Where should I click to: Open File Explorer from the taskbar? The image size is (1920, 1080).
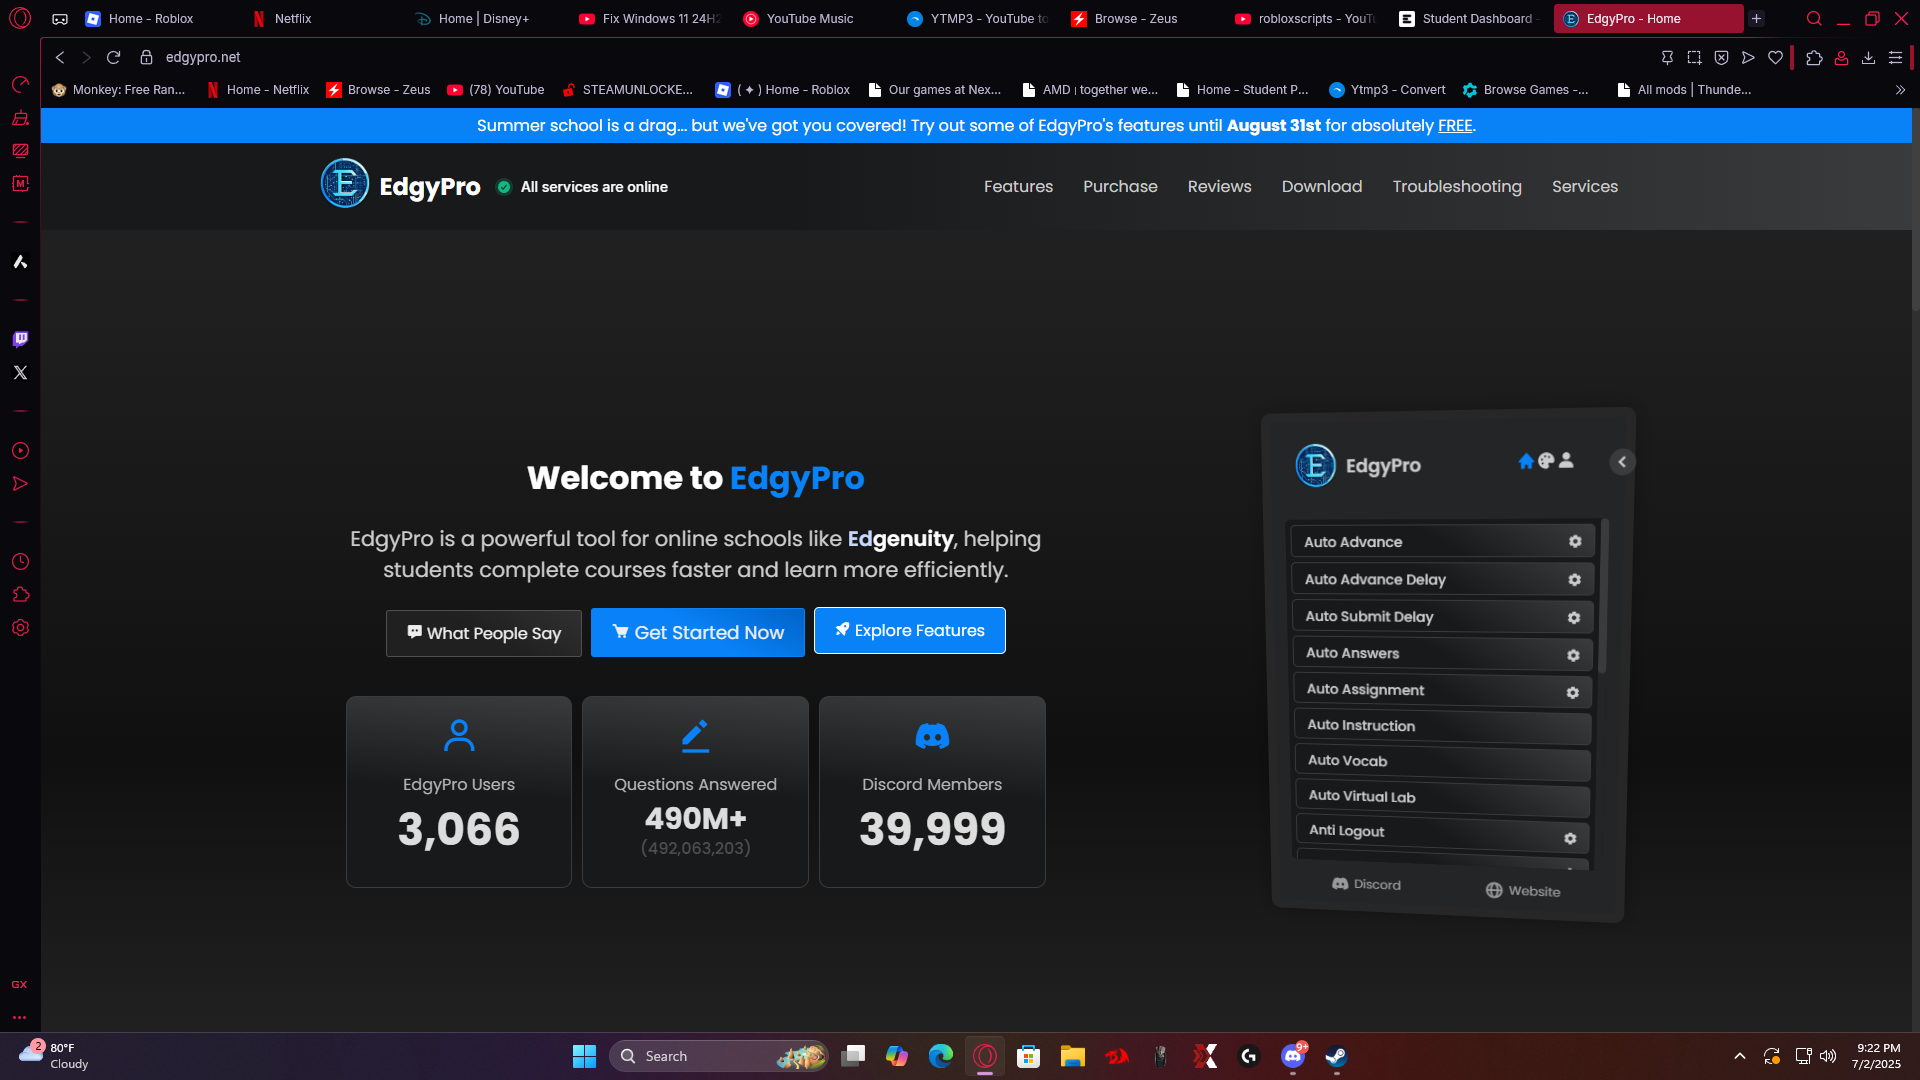click(1073, 1056)
